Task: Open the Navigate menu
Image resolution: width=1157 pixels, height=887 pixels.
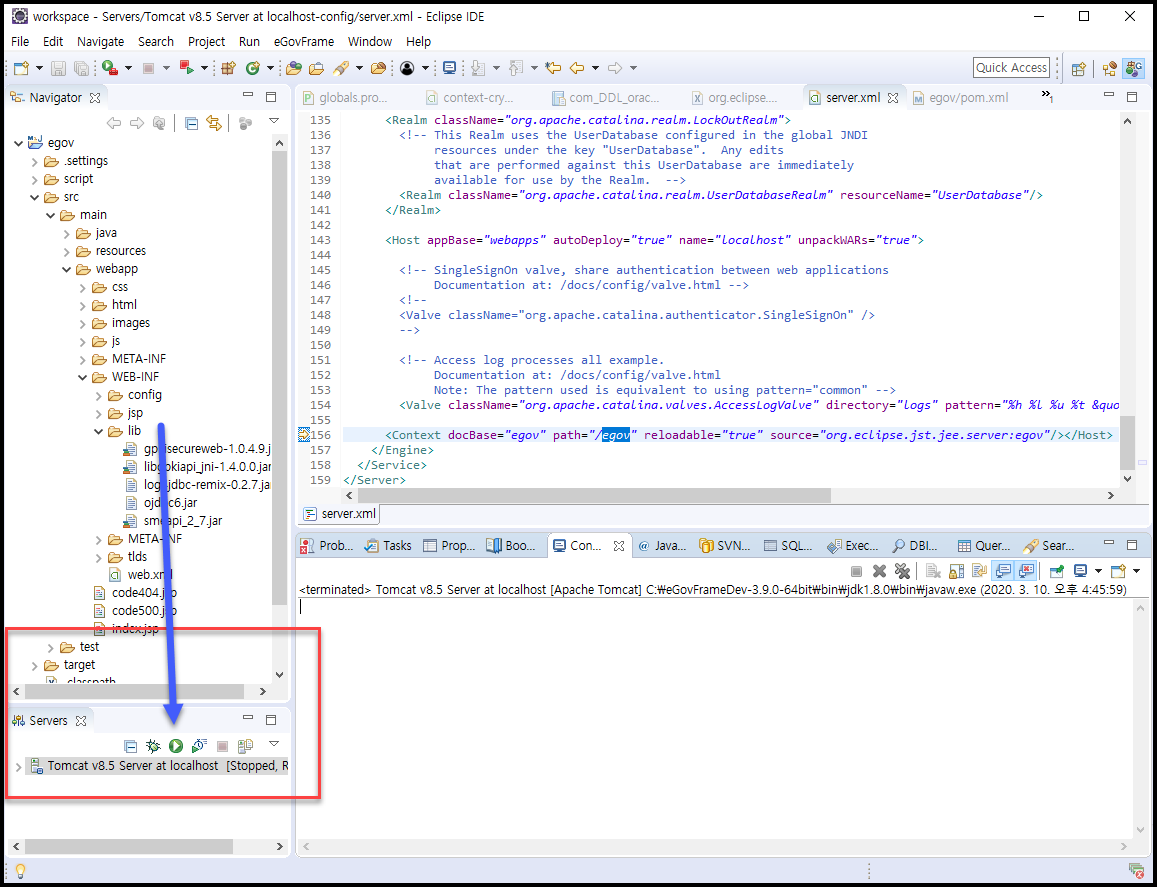Action: pos(100,41)
